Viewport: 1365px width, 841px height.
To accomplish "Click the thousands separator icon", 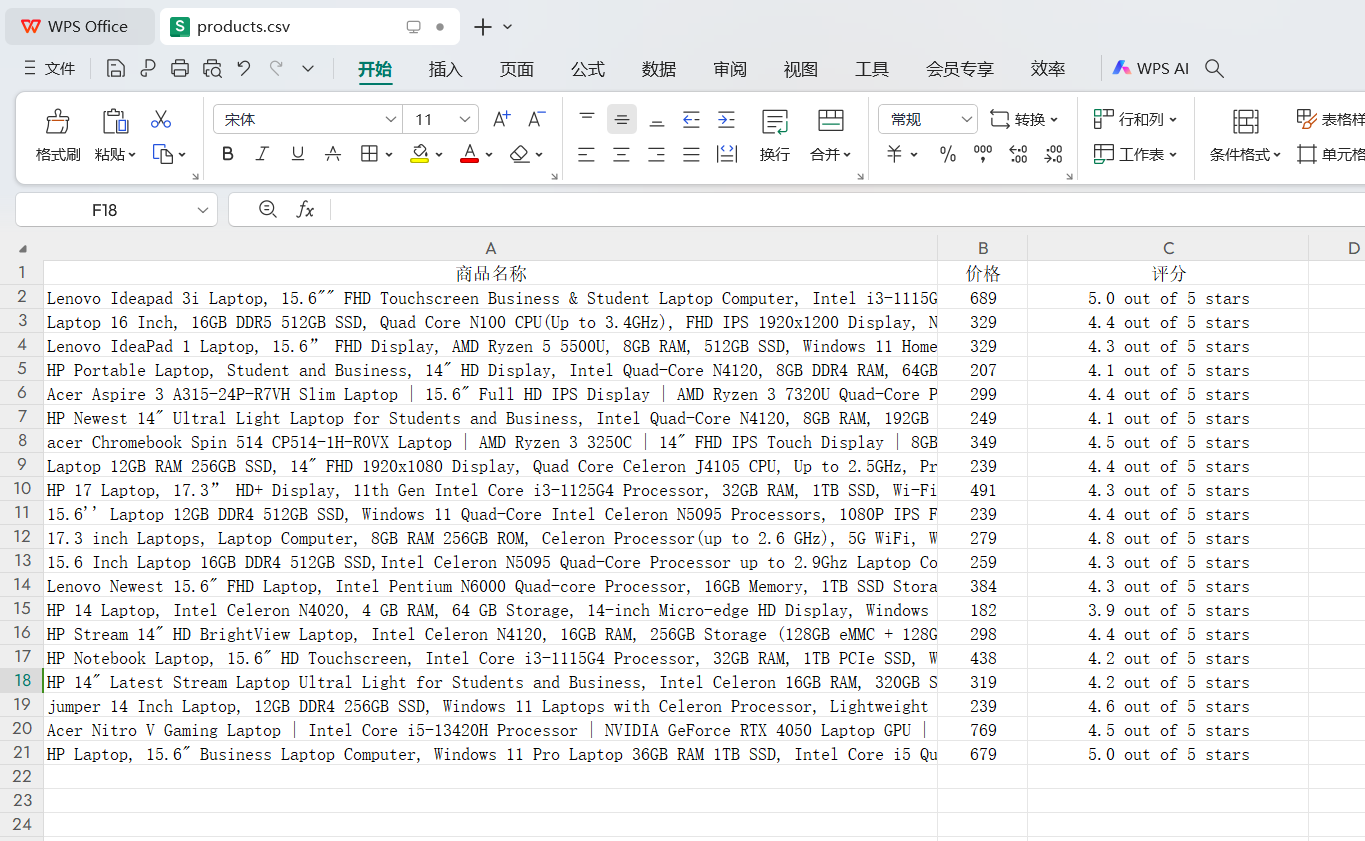I will click(x=983, y=154).
